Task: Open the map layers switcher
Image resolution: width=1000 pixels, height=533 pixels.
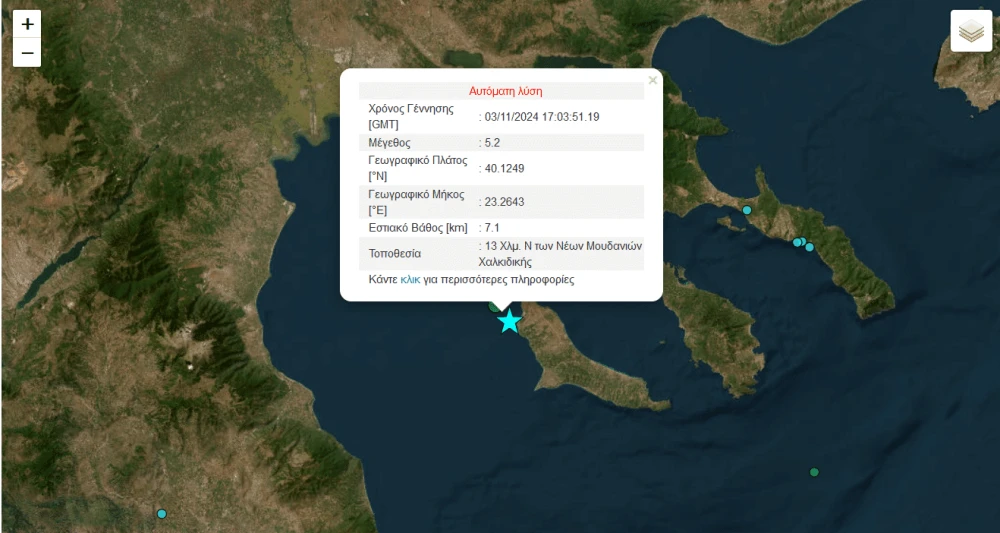Action: [971, 31]
